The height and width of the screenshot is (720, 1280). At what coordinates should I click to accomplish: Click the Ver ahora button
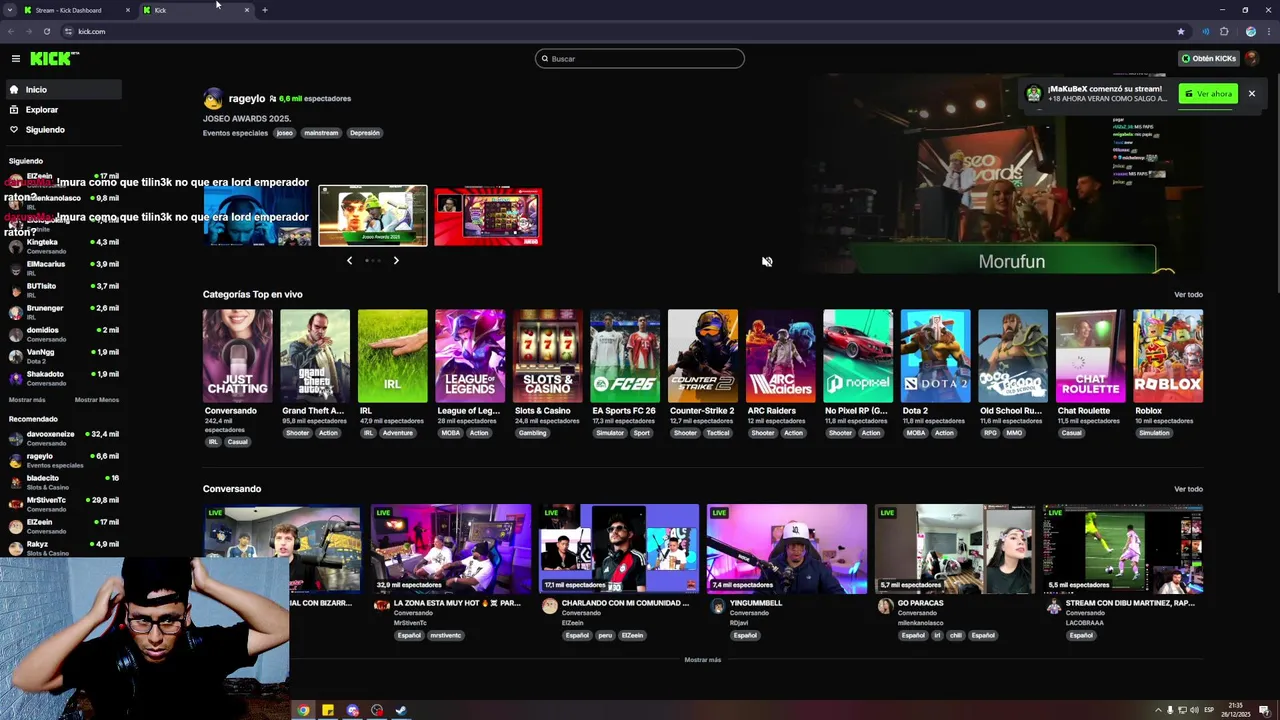(x=1208, y=94)
